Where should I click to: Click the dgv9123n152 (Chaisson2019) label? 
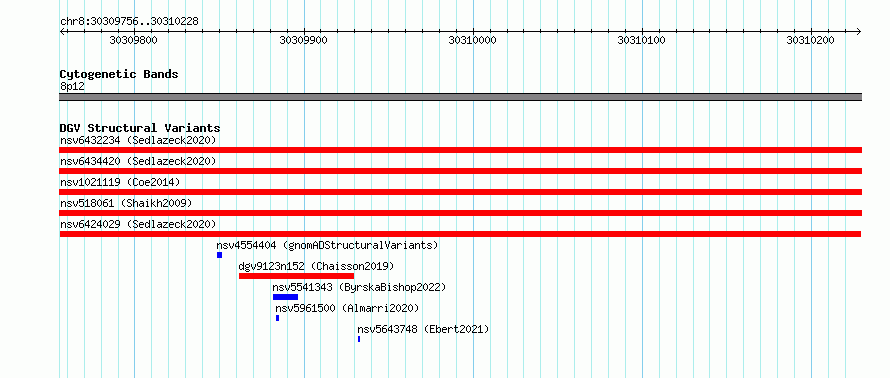coord(316,266)
